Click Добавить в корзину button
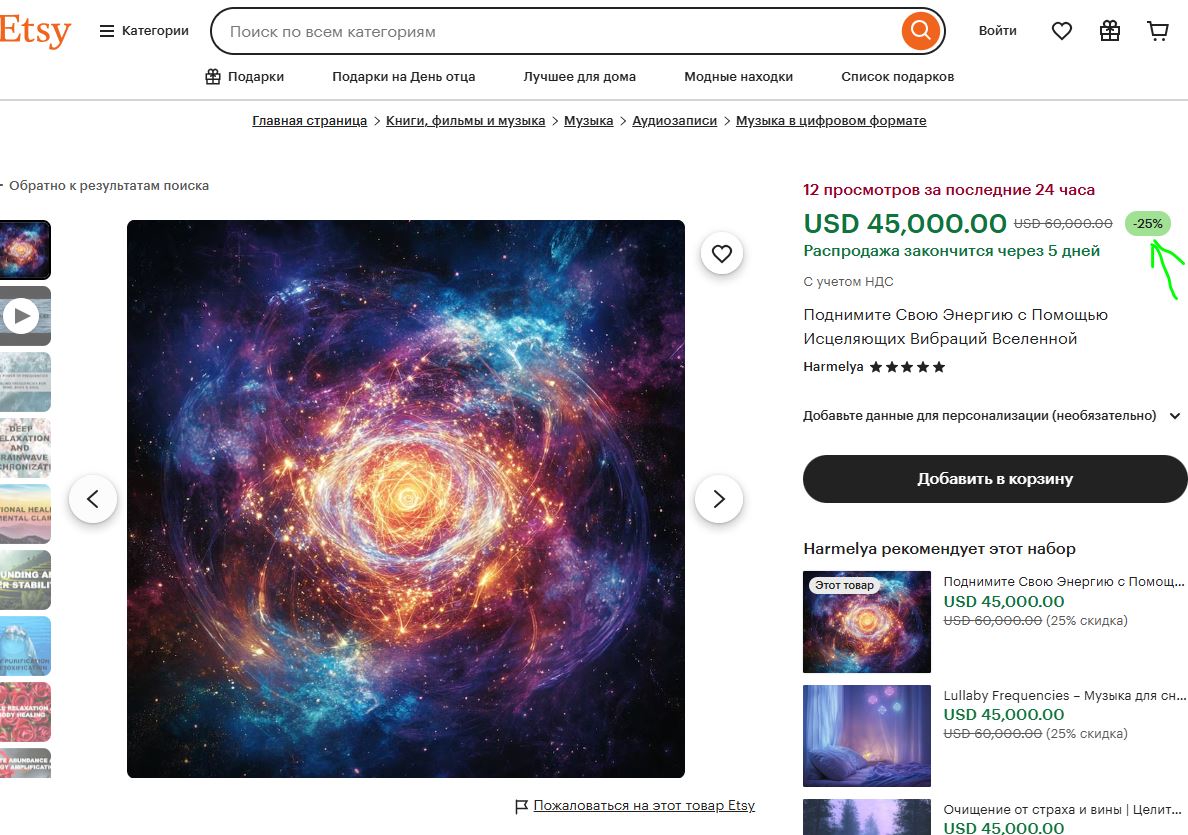Image resolution: width=1188 pixels, height=835 pixels. click(995, 479)
